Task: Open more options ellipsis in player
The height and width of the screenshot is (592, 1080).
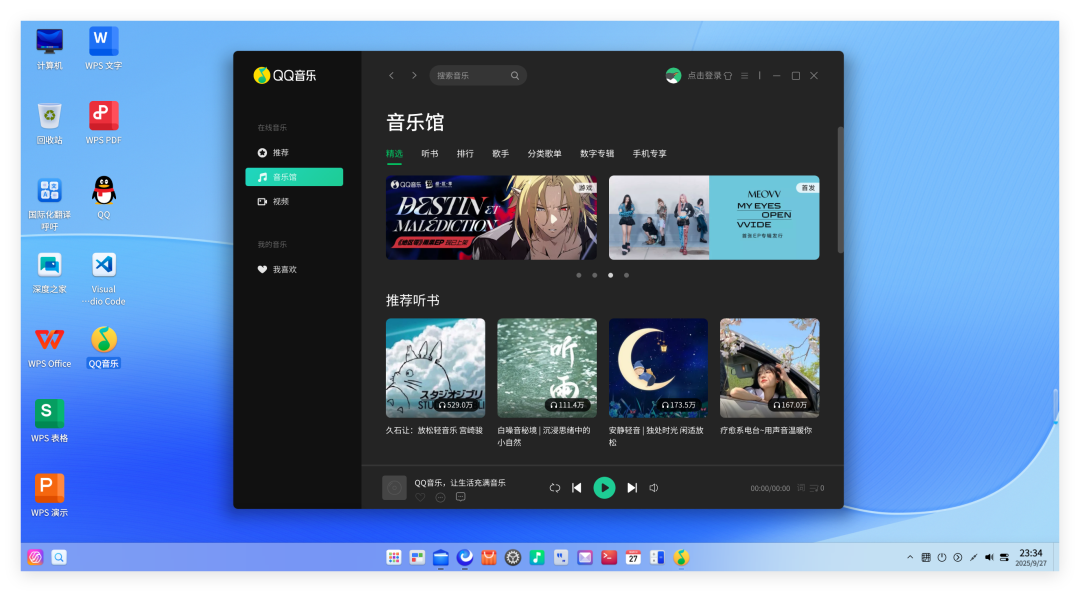Action: click(440, 497)
